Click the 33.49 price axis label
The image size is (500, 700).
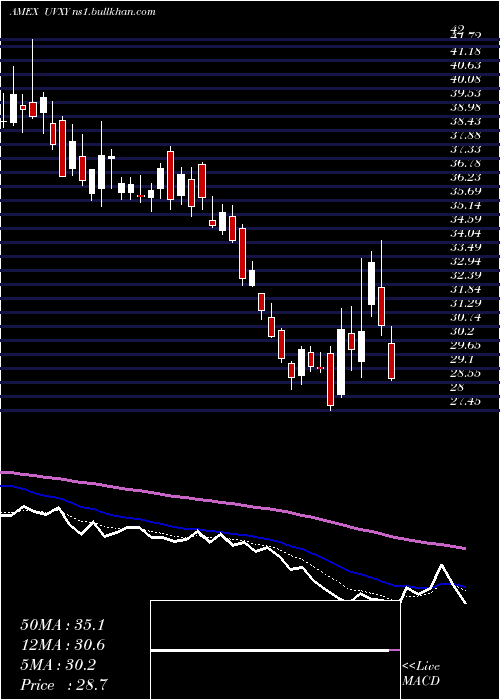point(467,247)
